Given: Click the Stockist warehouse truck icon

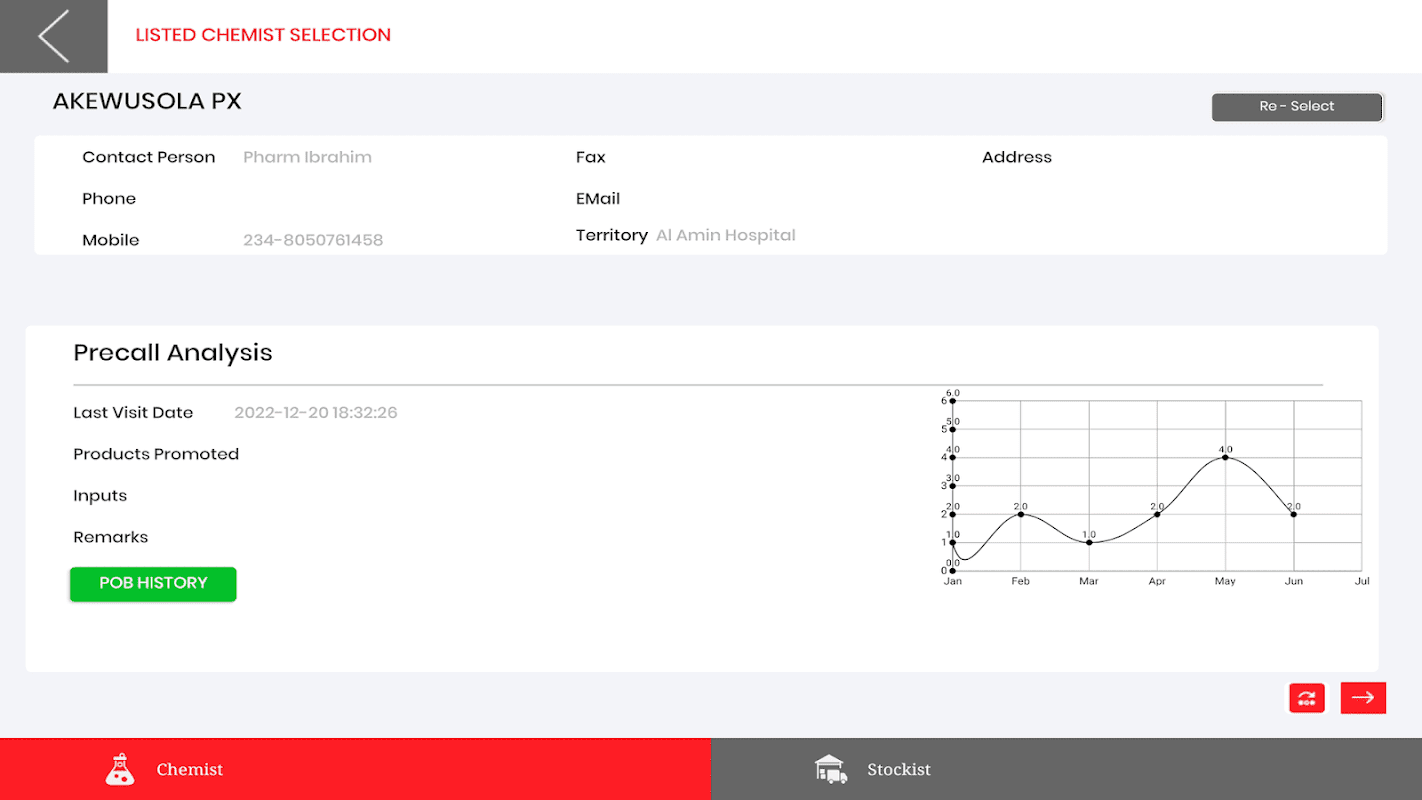Looking at the screenshot, I should pos(831,769).
